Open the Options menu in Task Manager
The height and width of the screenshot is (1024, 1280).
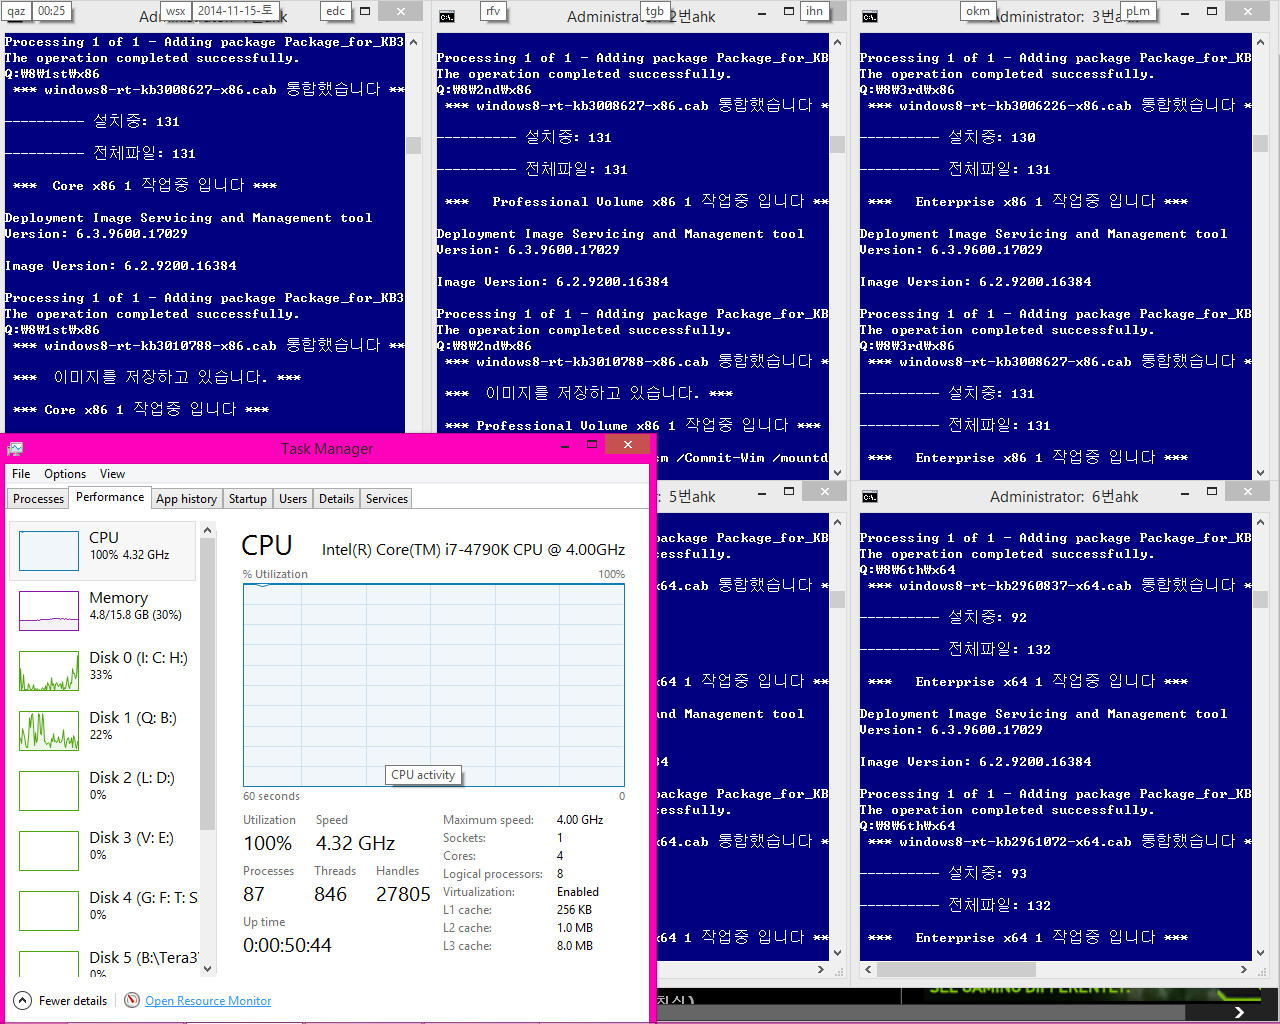pos(65,474)
